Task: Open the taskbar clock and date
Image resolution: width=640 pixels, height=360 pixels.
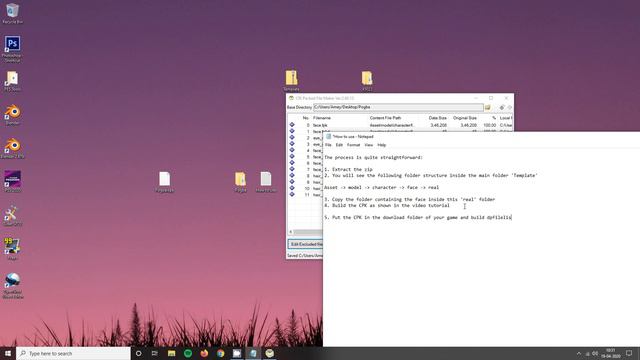Action: pos(611,353)
